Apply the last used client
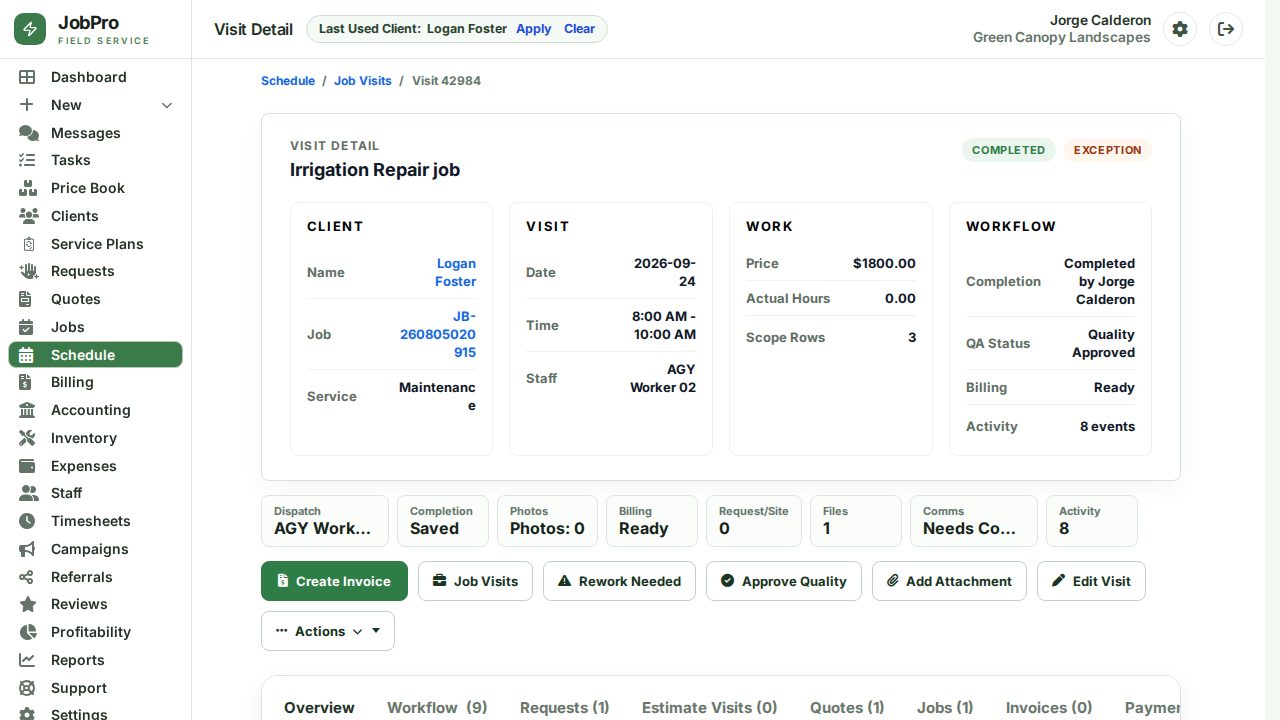Screen dimensions: 1280x720 coord(534,29)
